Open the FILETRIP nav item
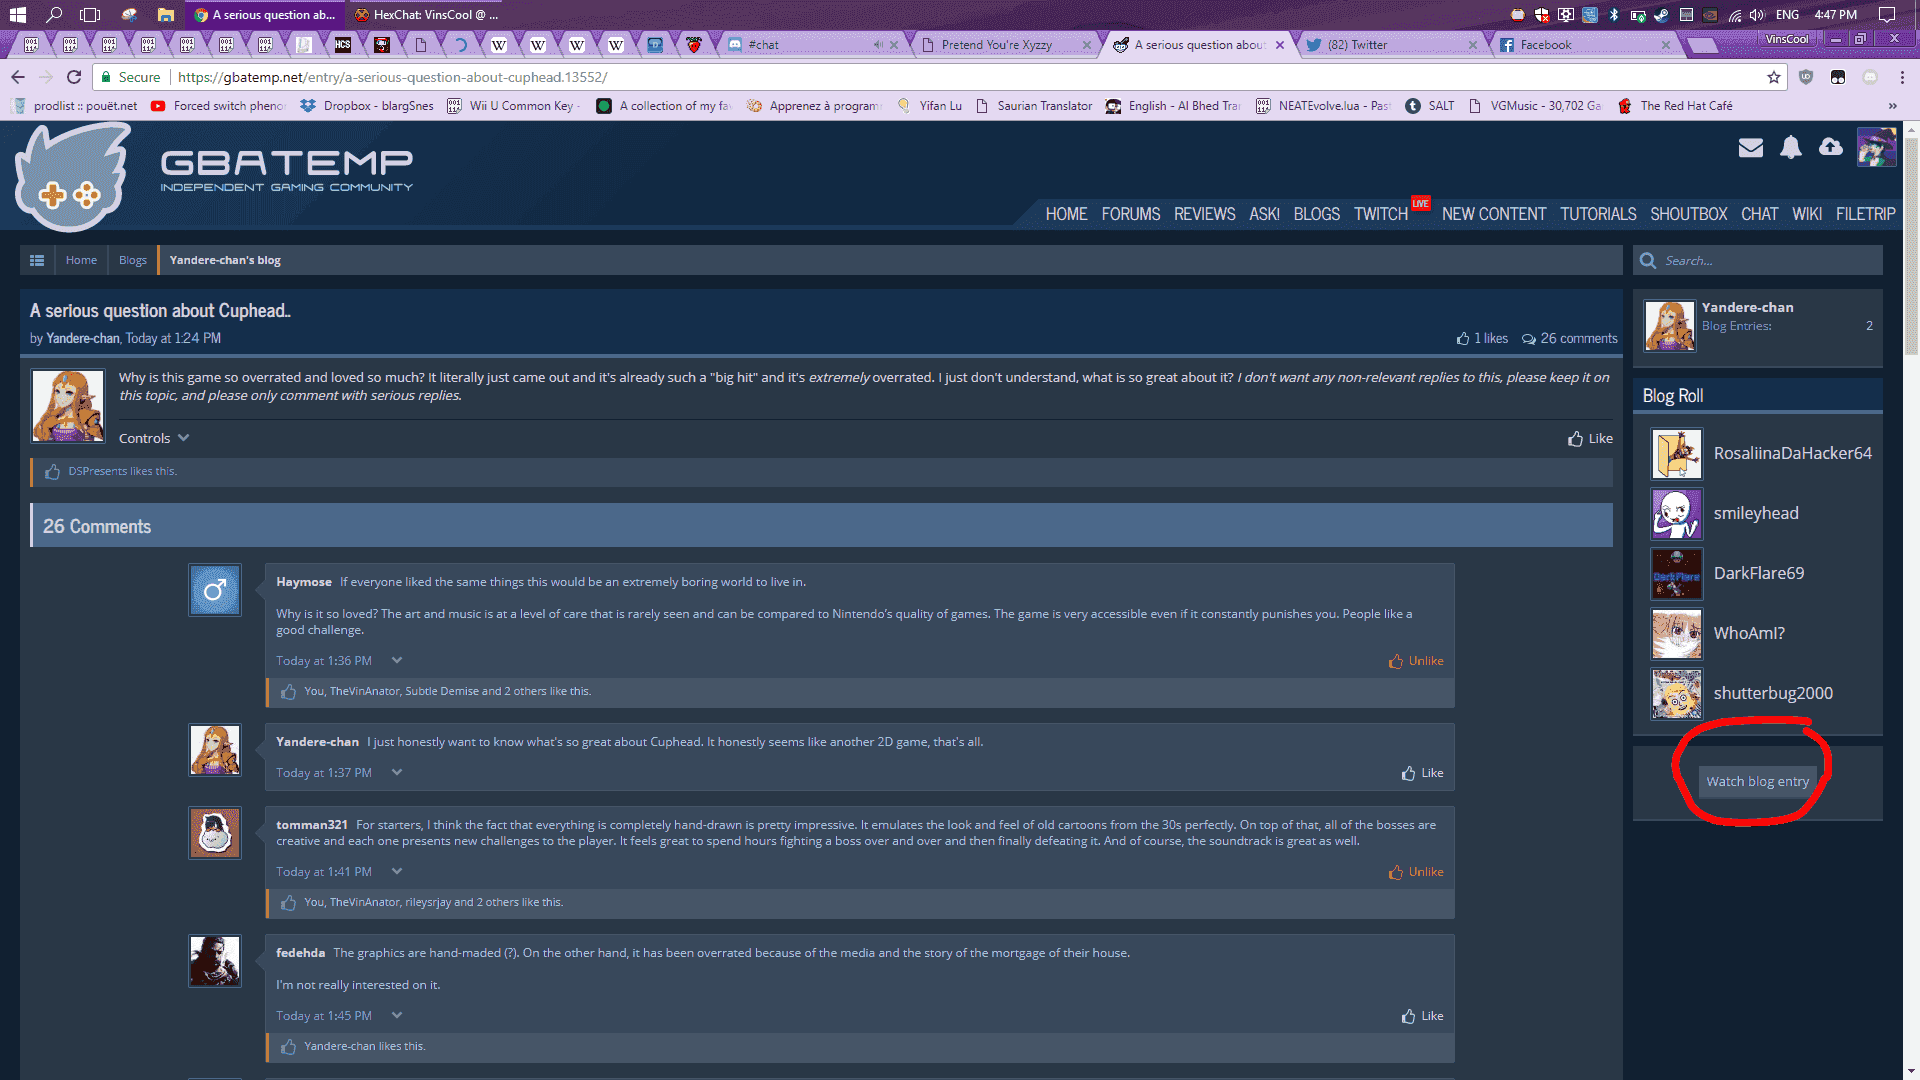Image resolution: width=1920 pixels, height=1080 pixels. 1865,214
